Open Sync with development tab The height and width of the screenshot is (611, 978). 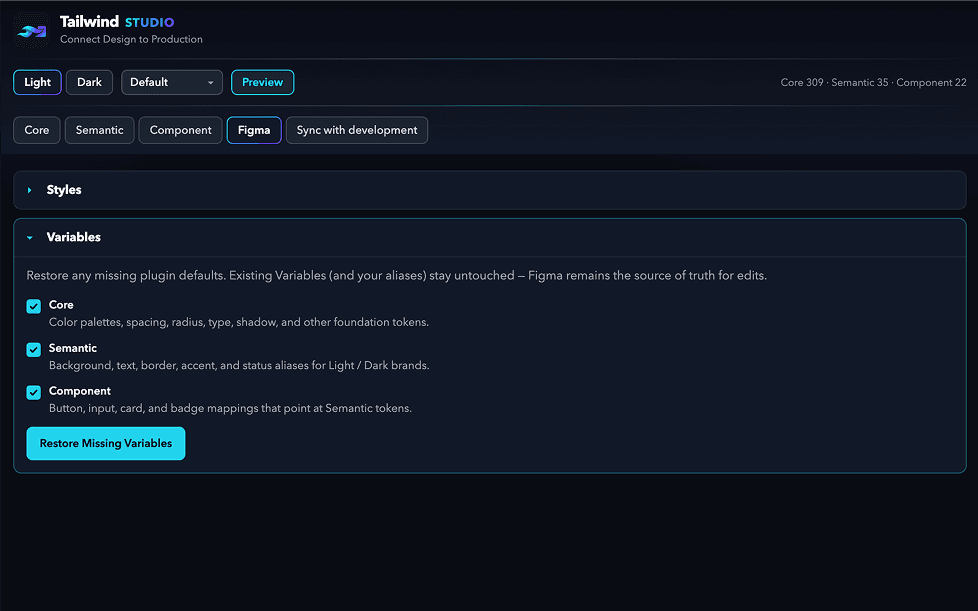357,130
